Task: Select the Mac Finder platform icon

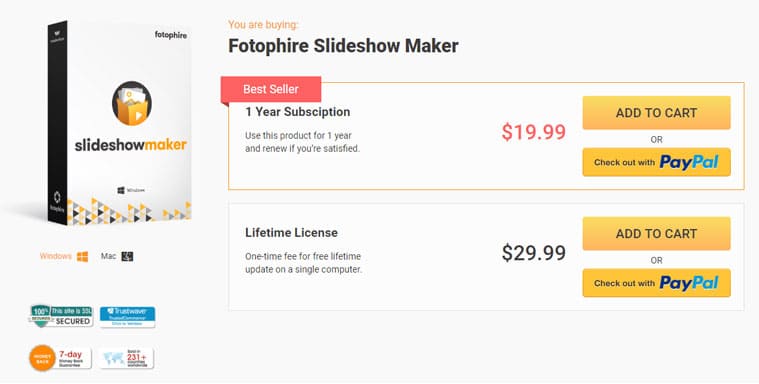Action: click(x=127, y=257)
